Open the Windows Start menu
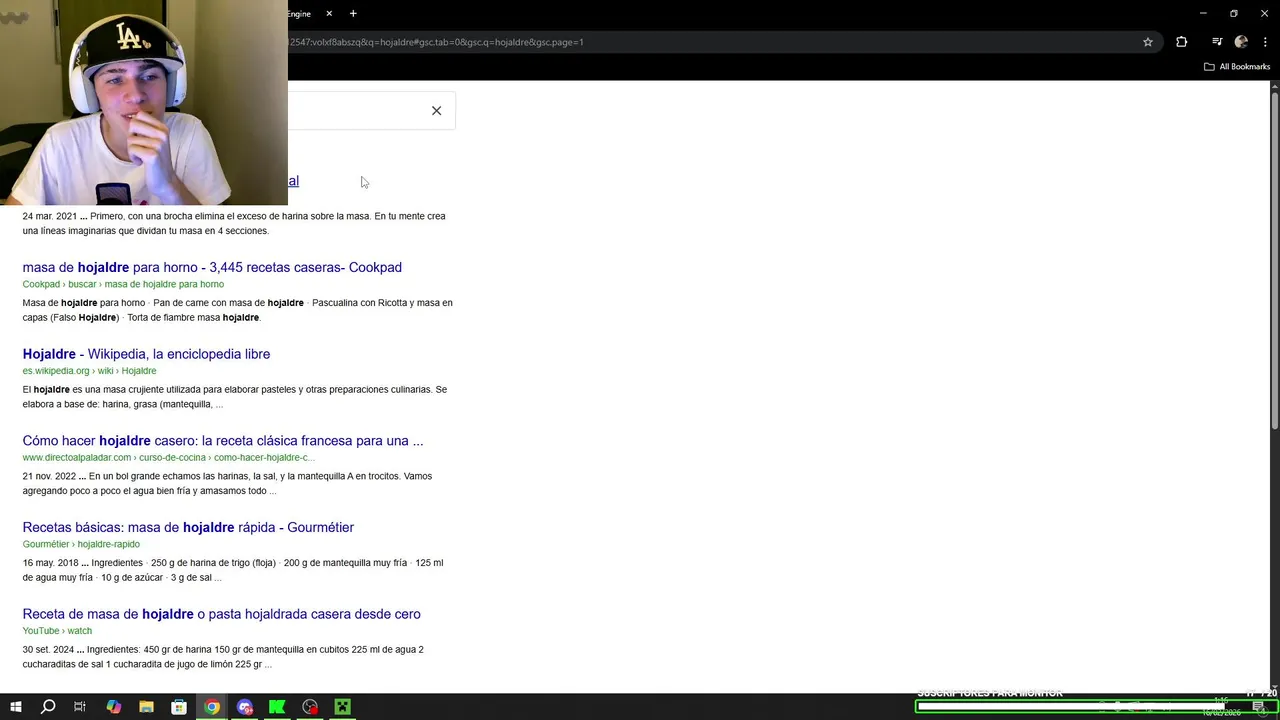 tap(16, 707)
